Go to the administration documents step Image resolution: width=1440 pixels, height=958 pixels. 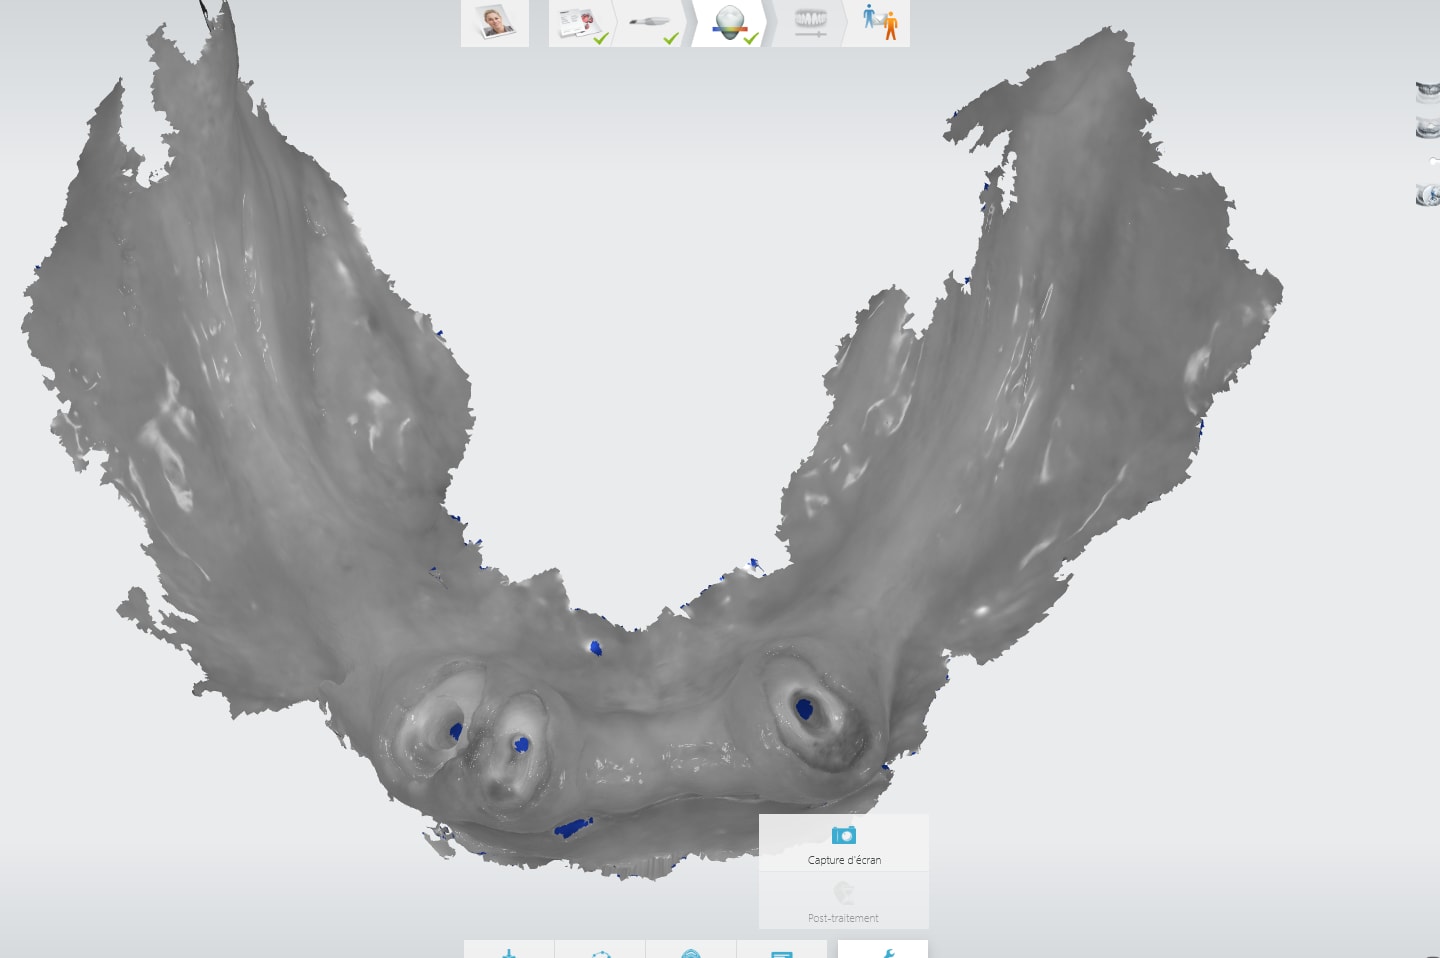pyautogui.click(x=582, y=24)
